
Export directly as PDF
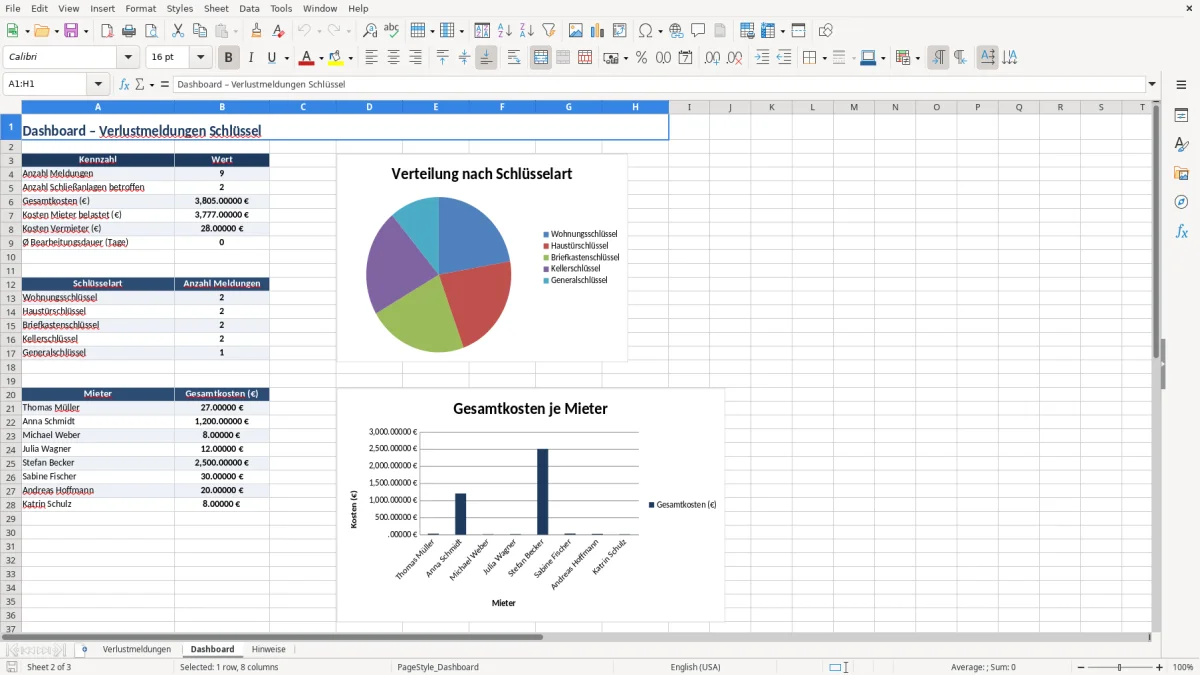click(x=107, y=31)
